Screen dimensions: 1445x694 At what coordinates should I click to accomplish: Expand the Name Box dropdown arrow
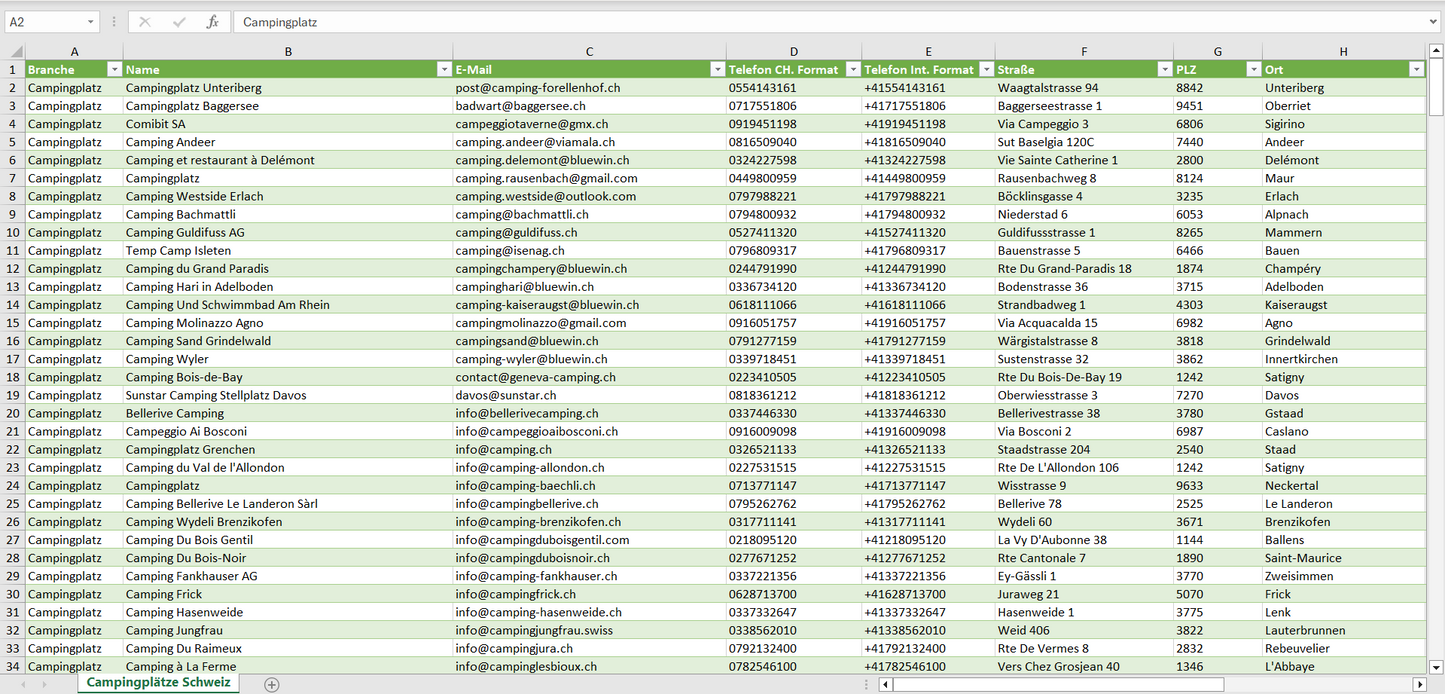[91, 22]
